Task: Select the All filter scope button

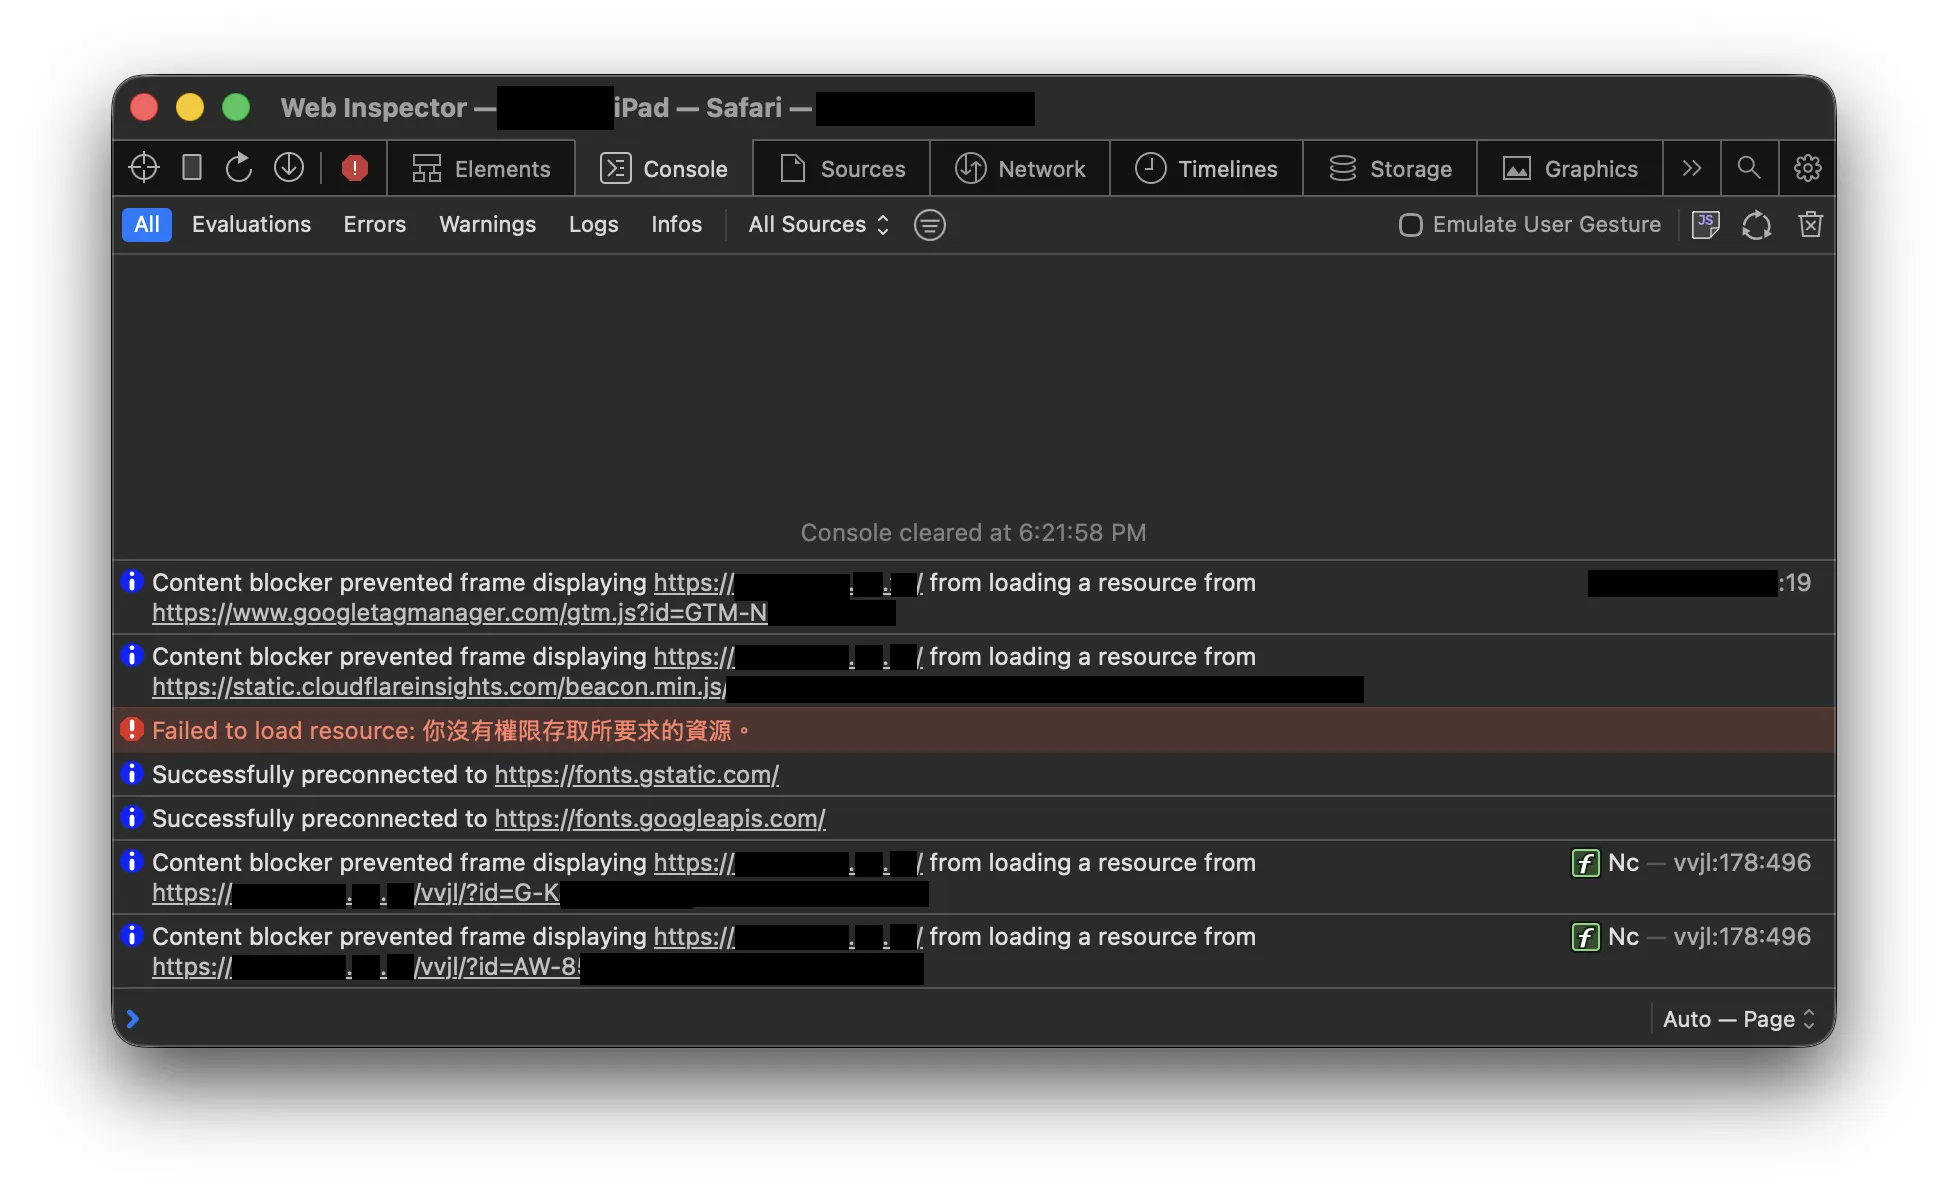Action: (146, 225)
